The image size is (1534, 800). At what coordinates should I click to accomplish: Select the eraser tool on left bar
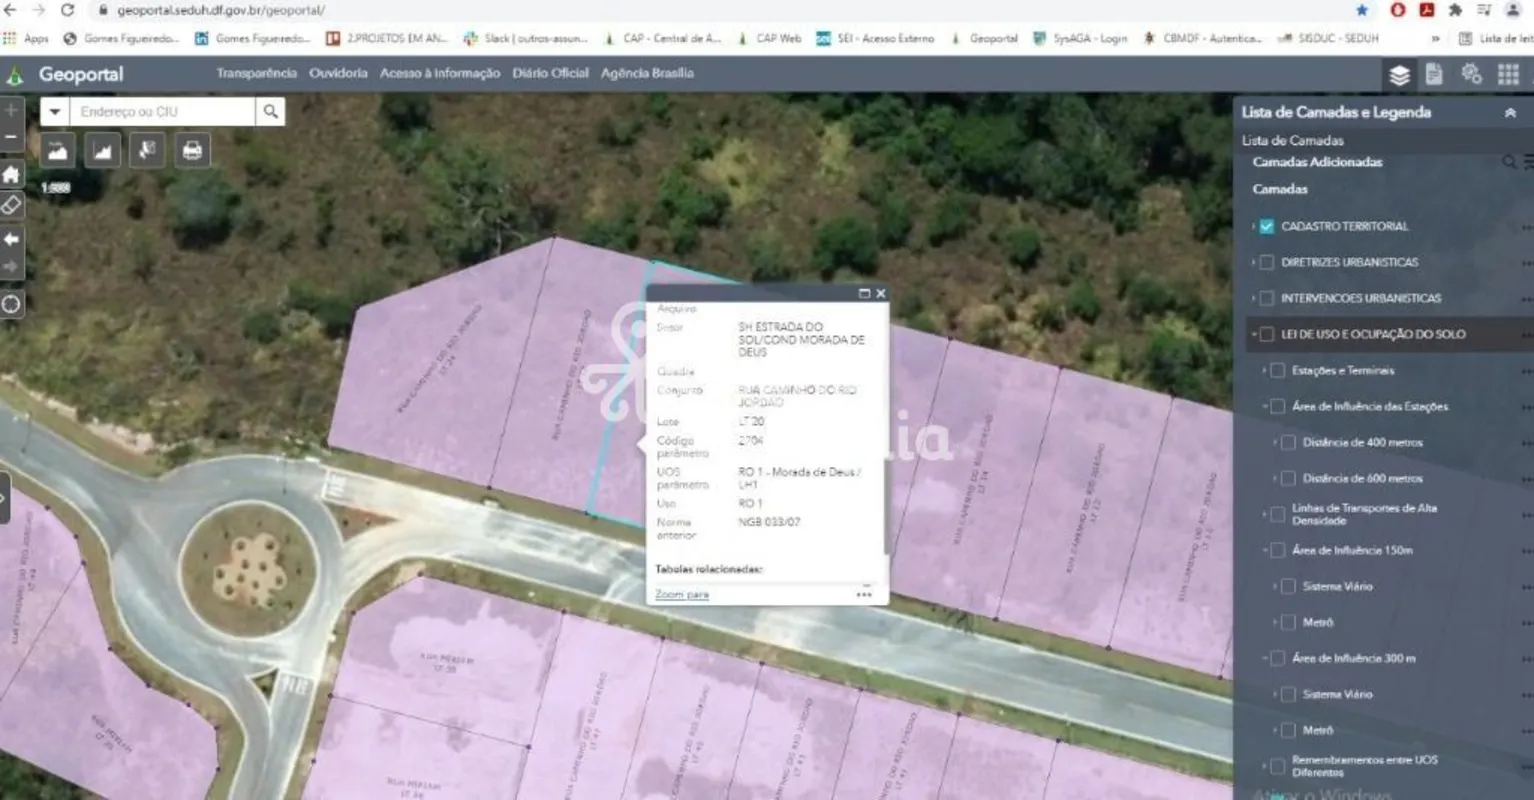point(11,206)
